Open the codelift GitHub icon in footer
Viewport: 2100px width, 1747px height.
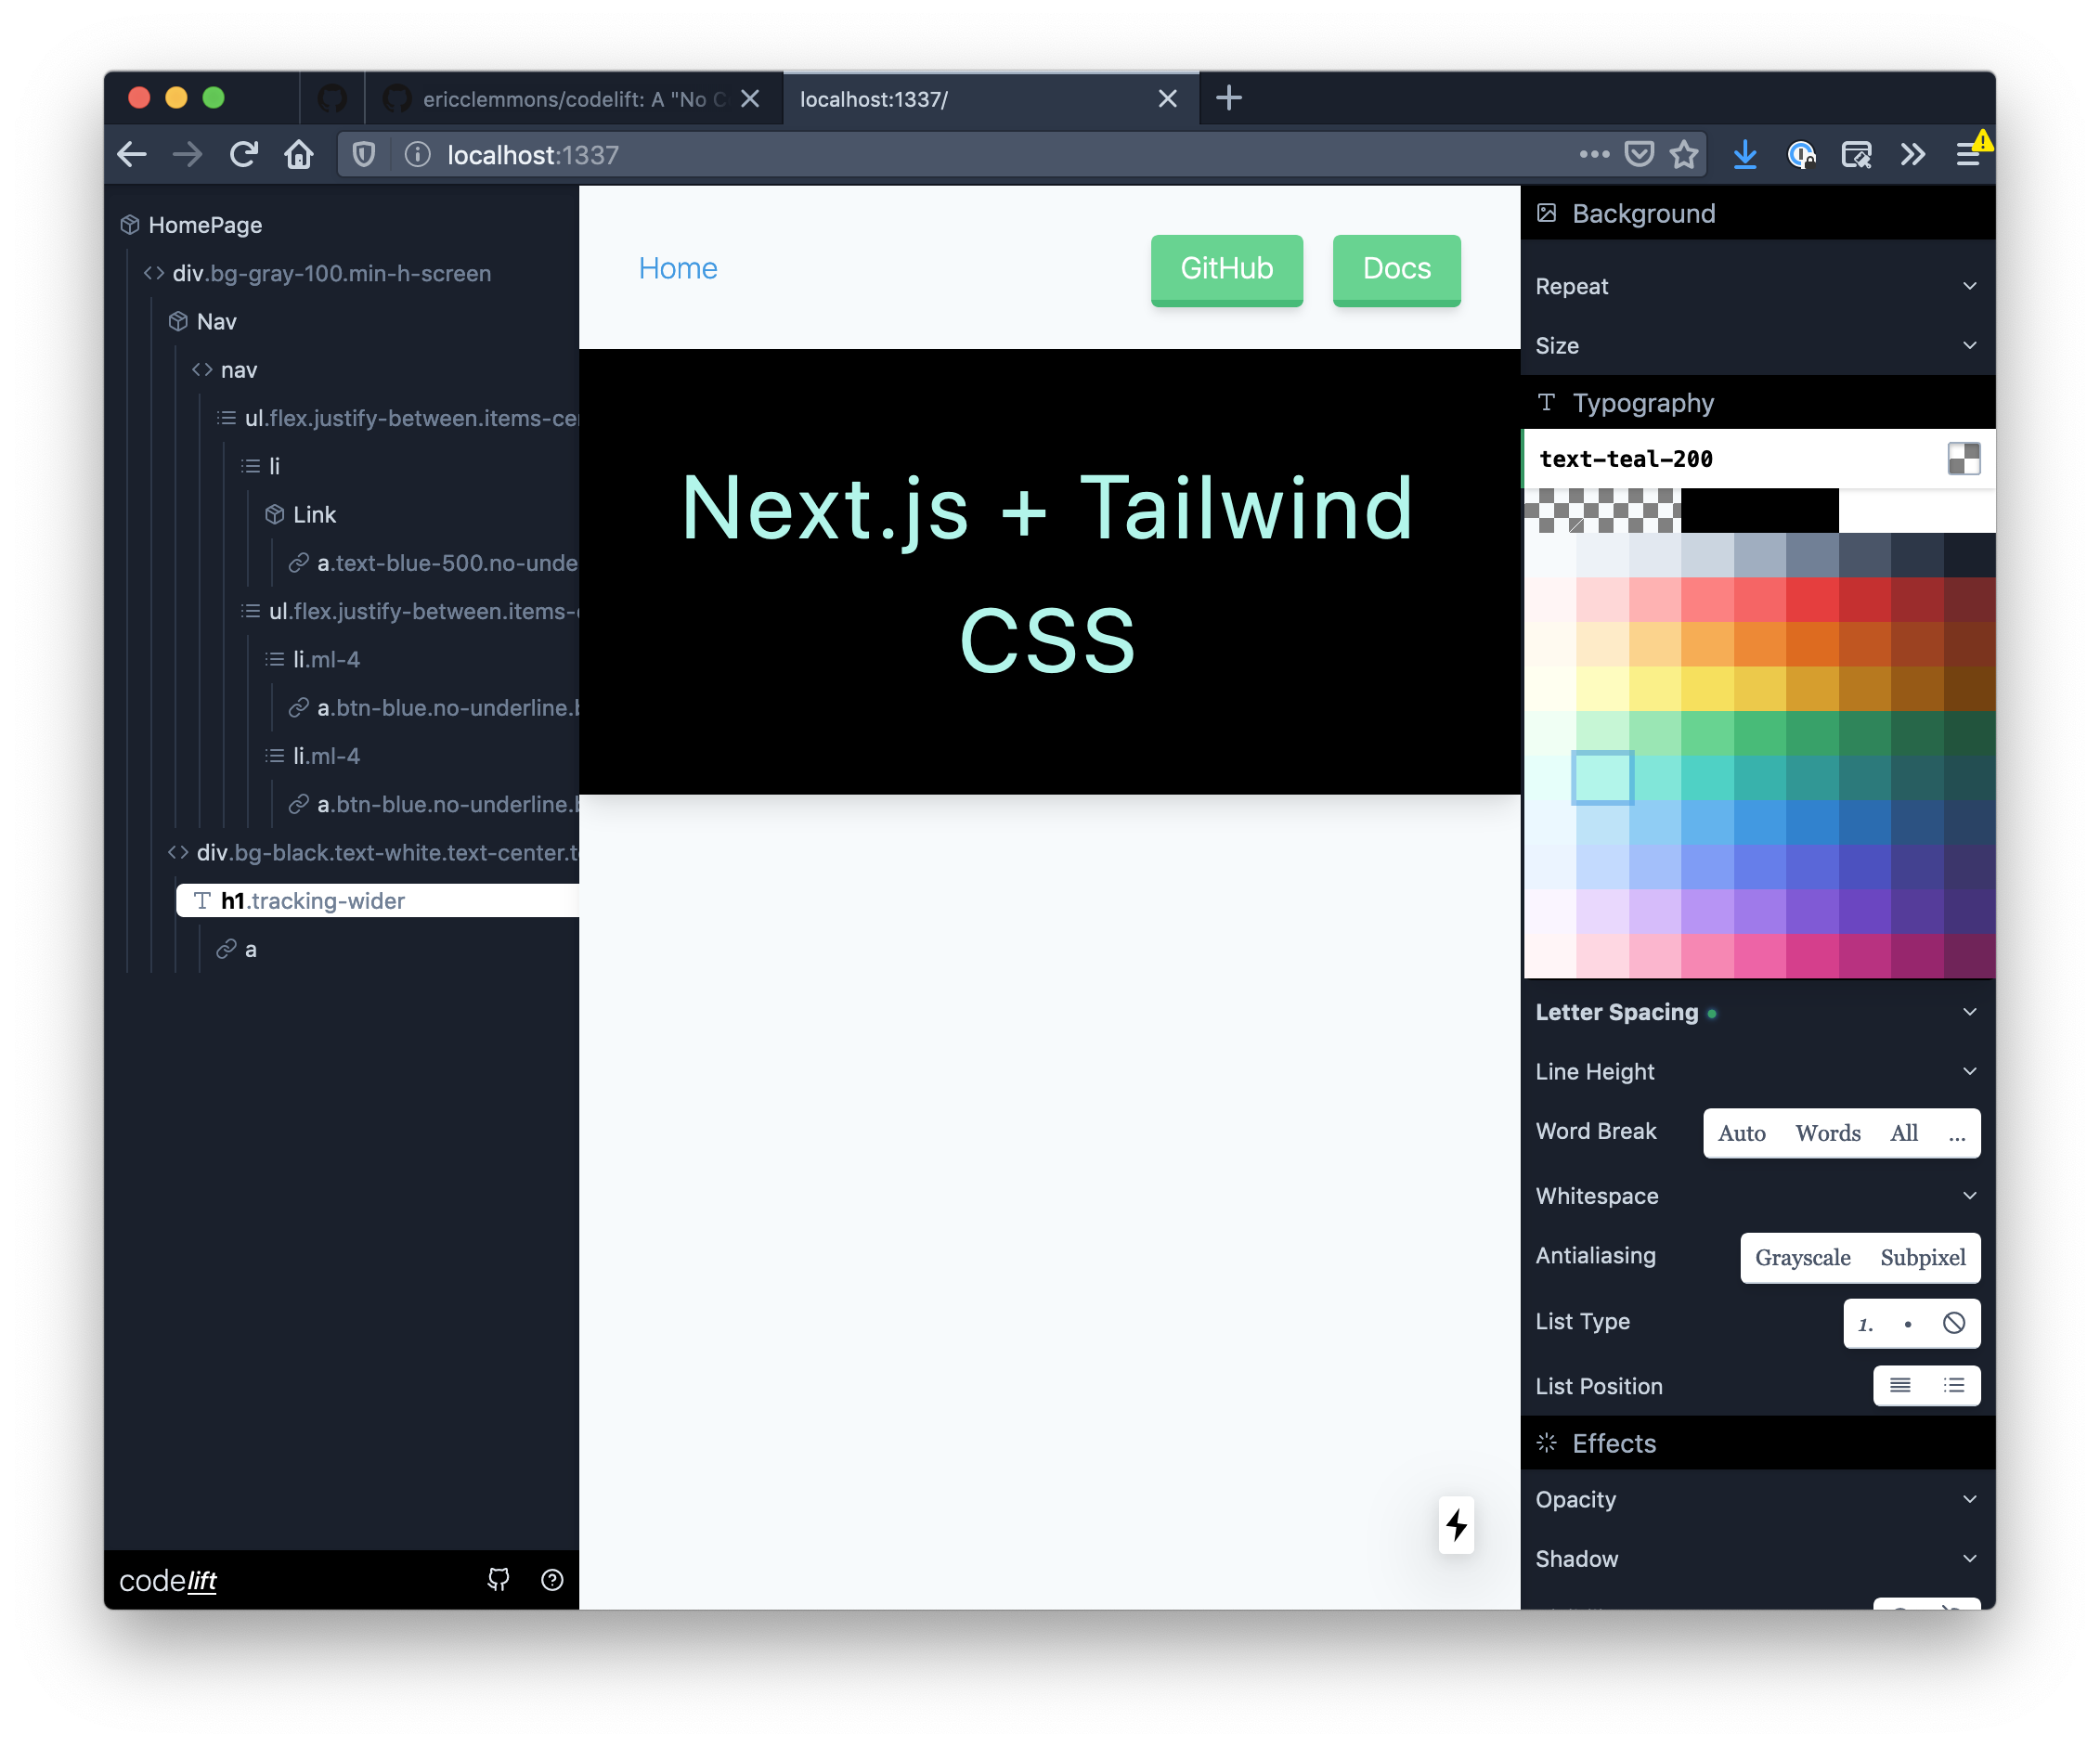coord(498,1579)
